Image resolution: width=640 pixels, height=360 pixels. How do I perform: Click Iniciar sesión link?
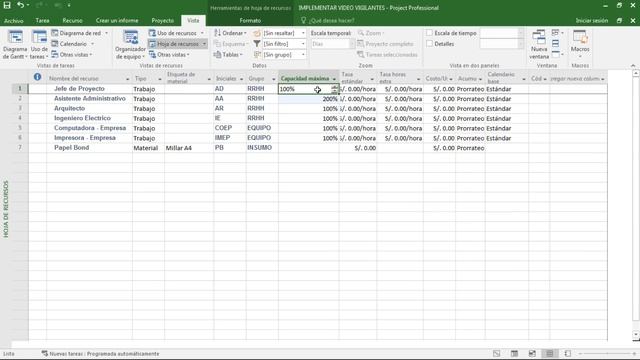[x=592, y=20]
